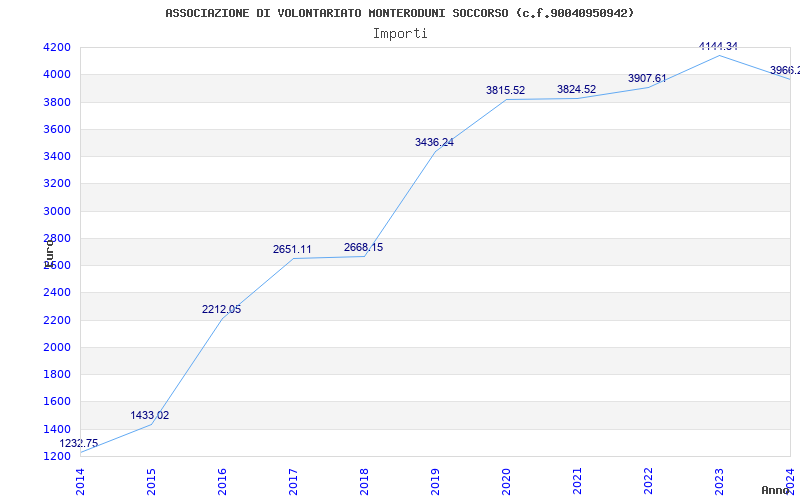The image size is (800, 500).
Task: Click the 3000 y-axis value
Action: click(57, 211)
